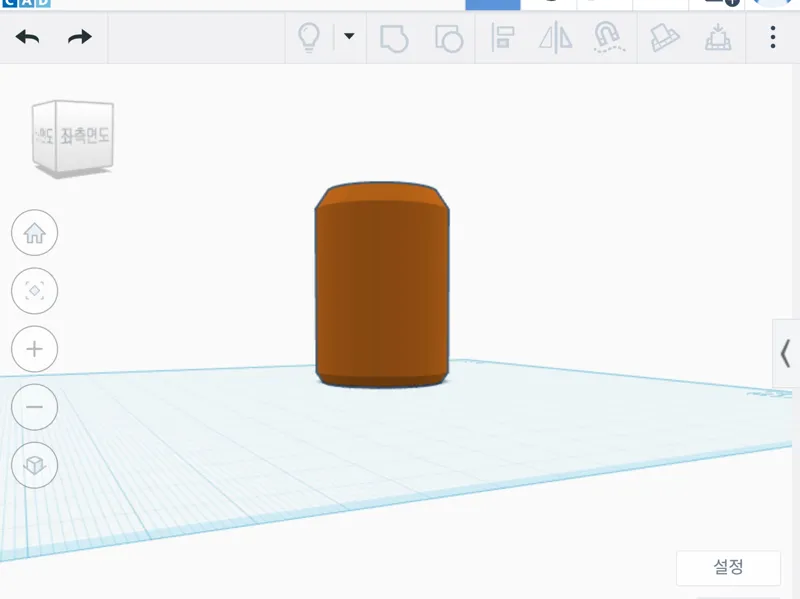Activate the Cruise magnet tool
The height and width of the screenshot is (599, 800).
(609, 38)
